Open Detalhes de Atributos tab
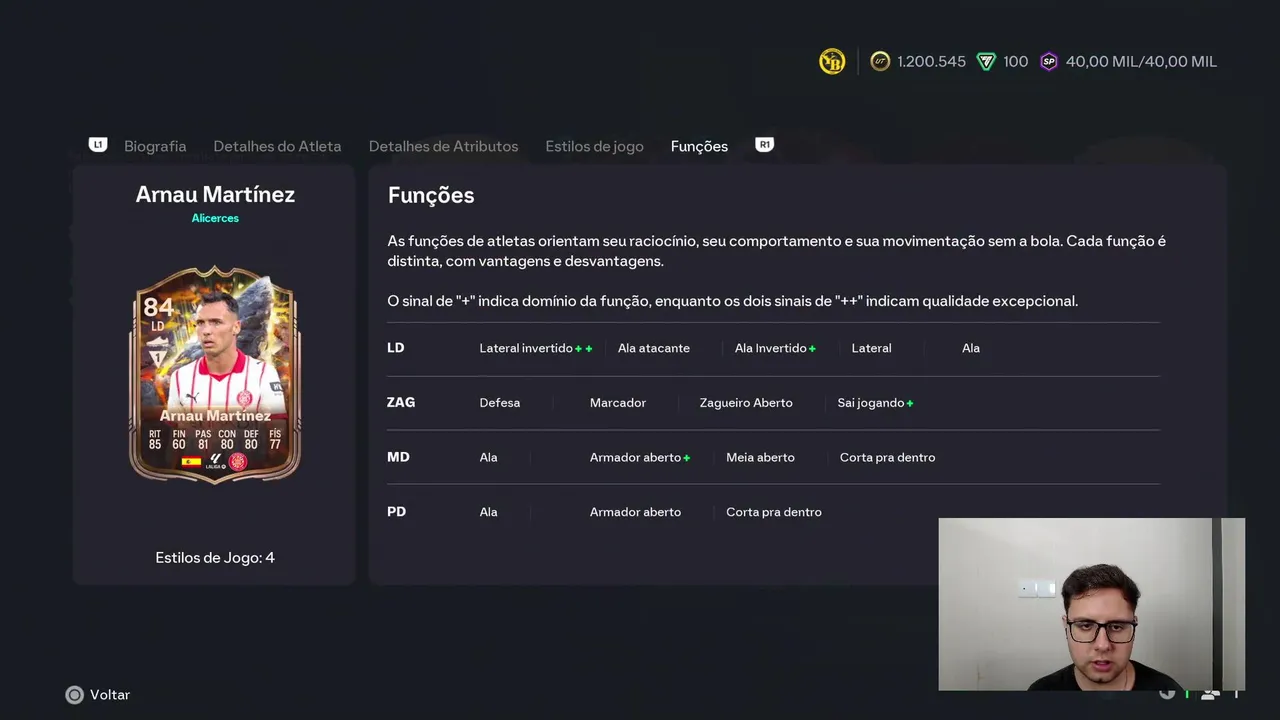The image size is (1280, 720). click(443, 146)
